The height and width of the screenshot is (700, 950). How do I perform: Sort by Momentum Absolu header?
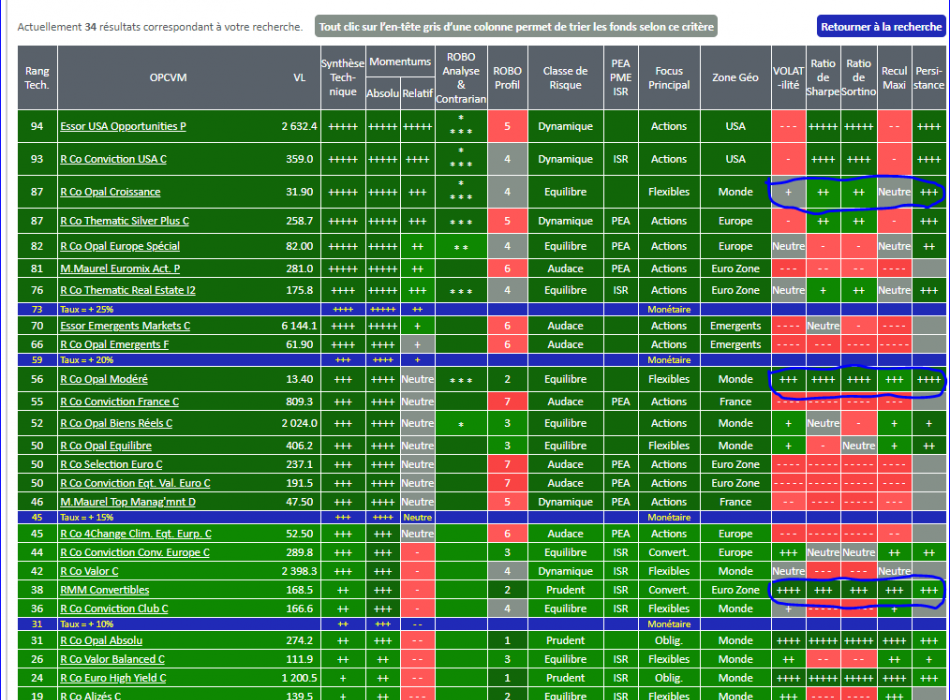point(383,93)
